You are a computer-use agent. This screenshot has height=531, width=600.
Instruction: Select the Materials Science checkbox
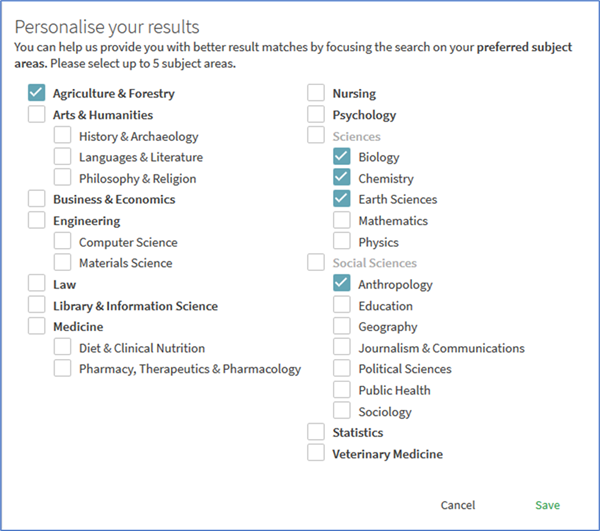(x=63, y=263)
